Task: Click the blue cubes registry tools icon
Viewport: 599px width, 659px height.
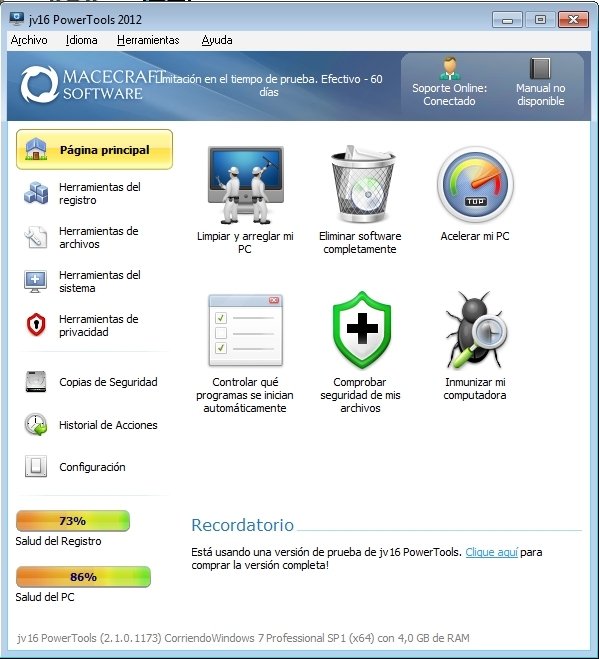Action: (x=36, y=193)
